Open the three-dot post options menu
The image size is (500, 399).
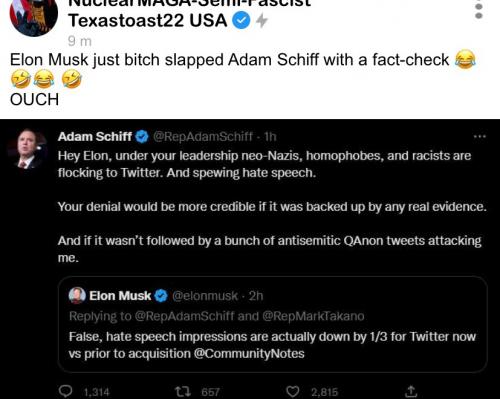479,10
